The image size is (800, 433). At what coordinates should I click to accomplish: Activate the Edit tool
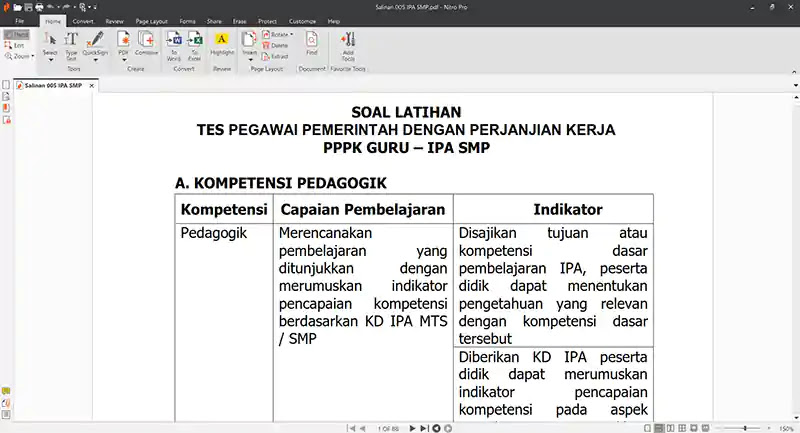point(14,45)
